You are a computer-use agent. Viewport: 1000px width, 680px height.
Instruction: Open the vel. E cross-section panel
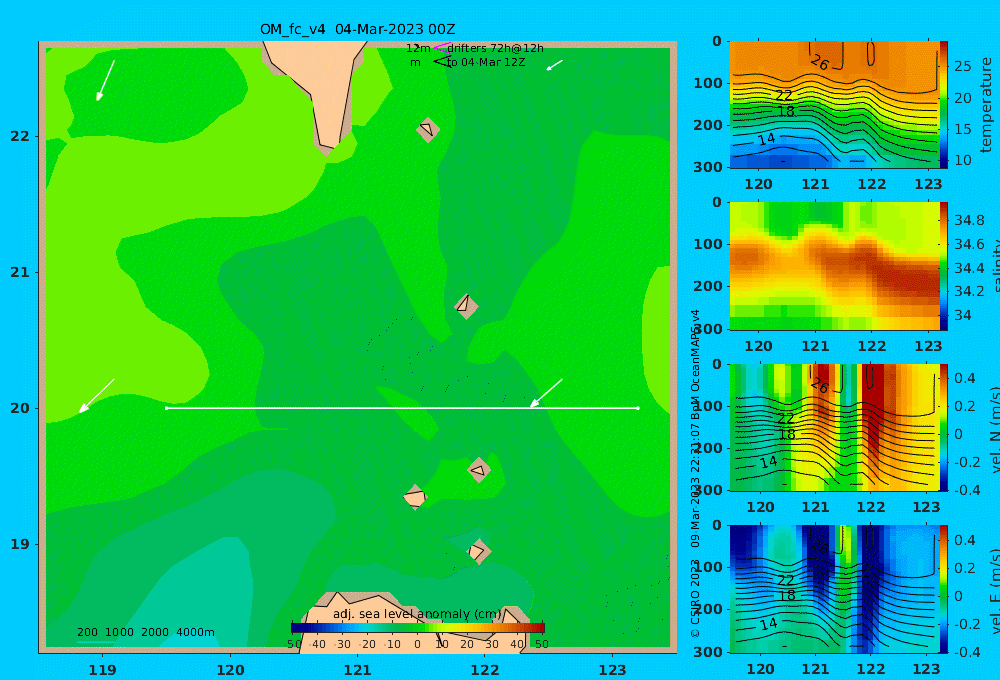[834, 589]
